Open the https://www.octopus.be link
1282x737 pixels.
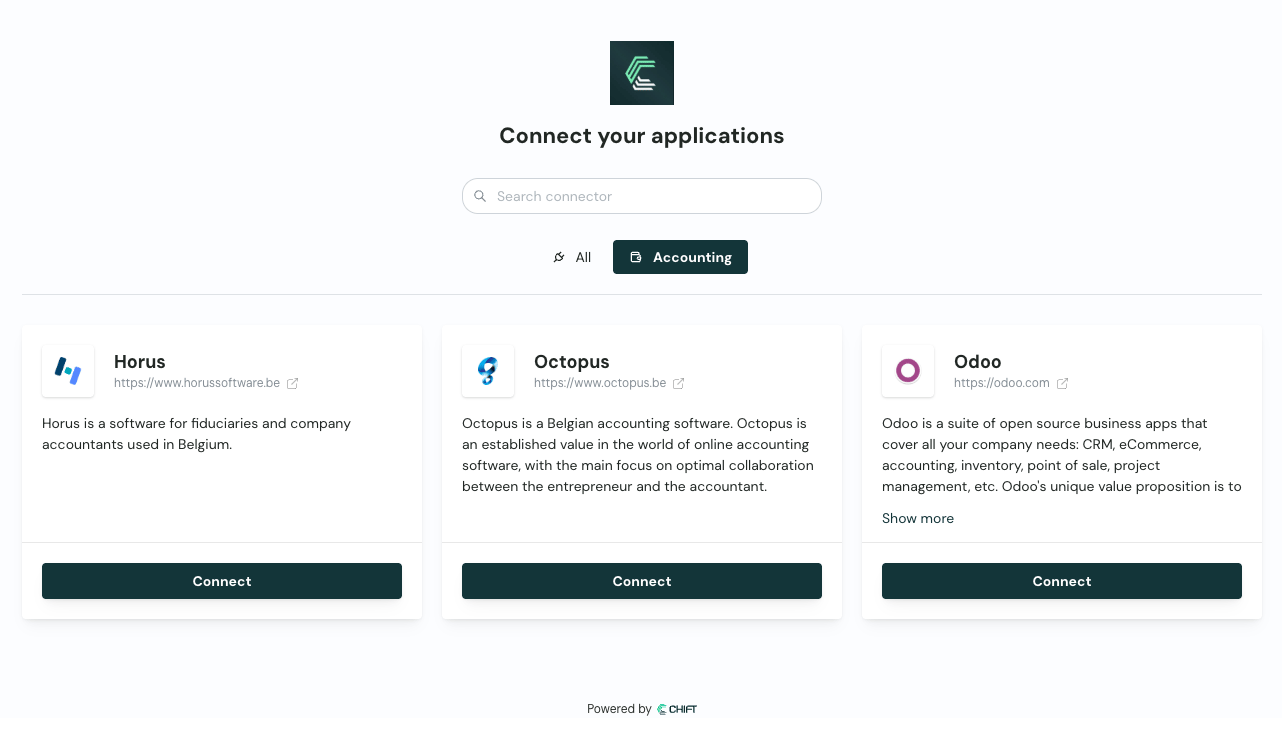point(600,383)
